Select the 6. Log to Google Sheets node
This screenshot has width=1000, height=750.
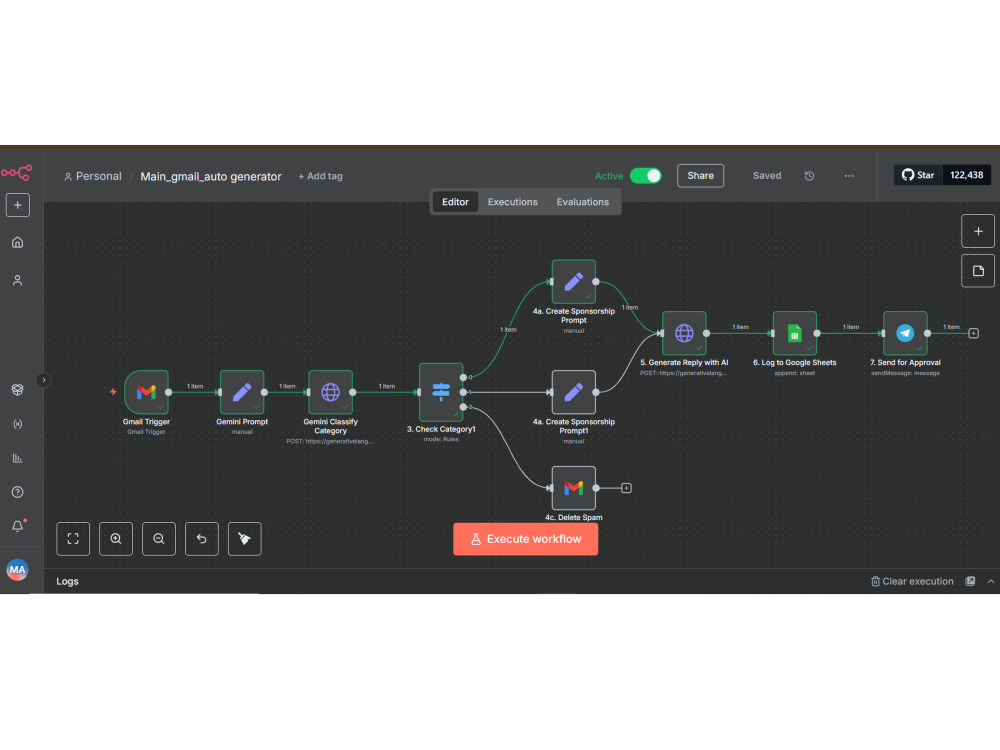[x=795, y=333]
